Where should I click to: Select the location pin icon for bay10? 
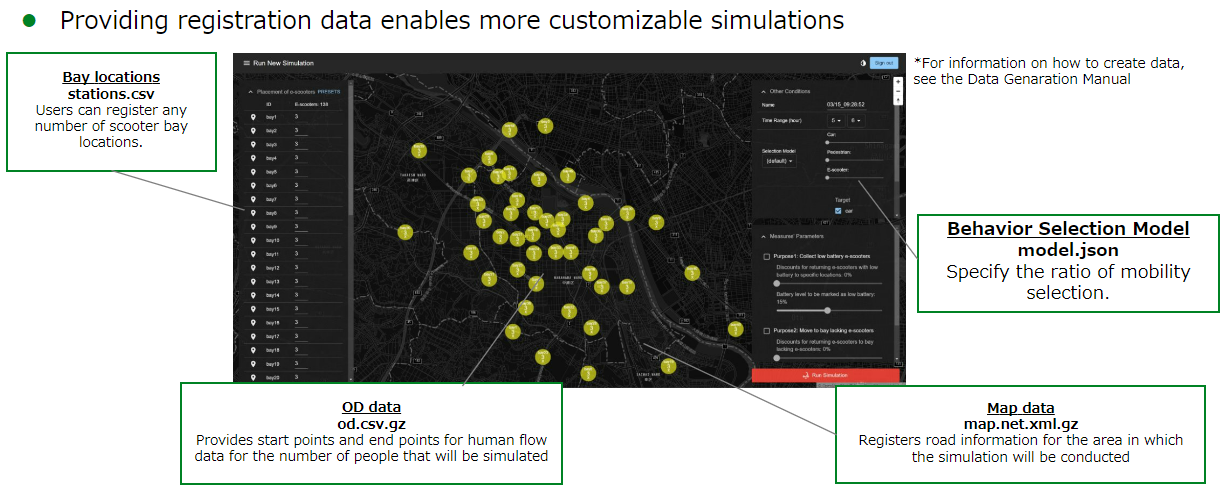(253, 241)
